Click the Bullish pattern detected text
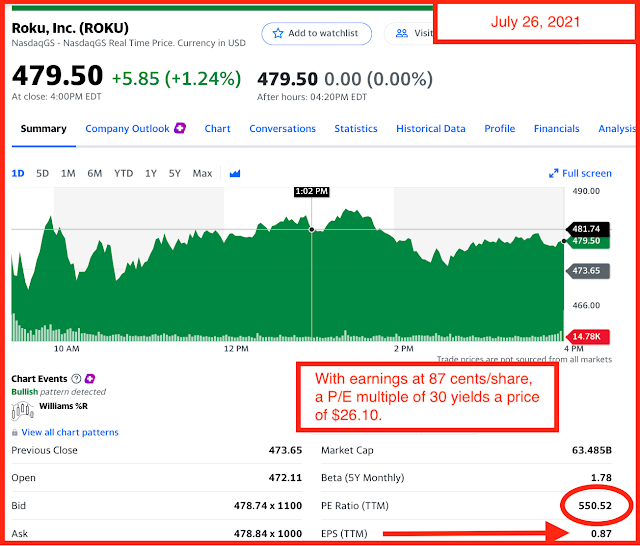 (58, 392)
